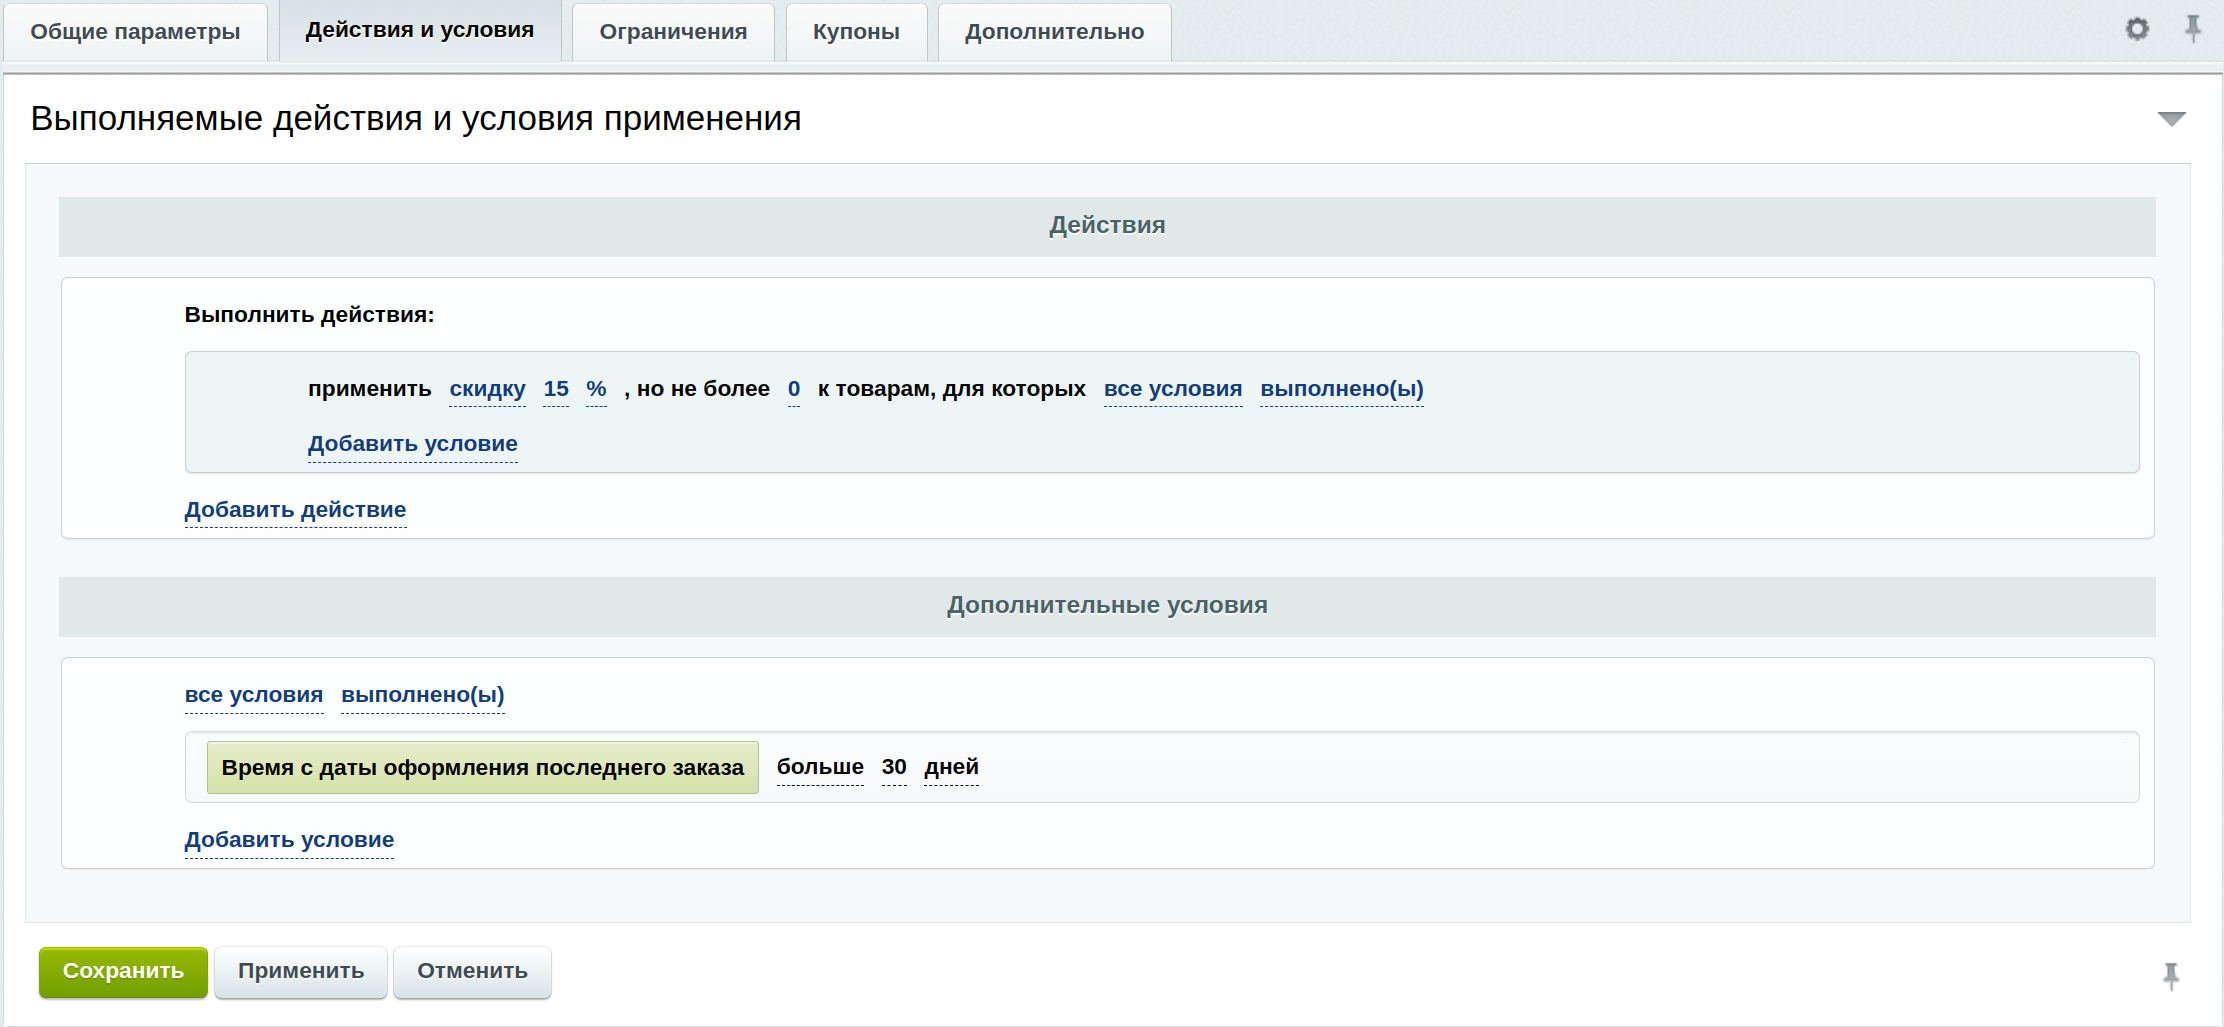Edit the discount value 15

(556, 389)
